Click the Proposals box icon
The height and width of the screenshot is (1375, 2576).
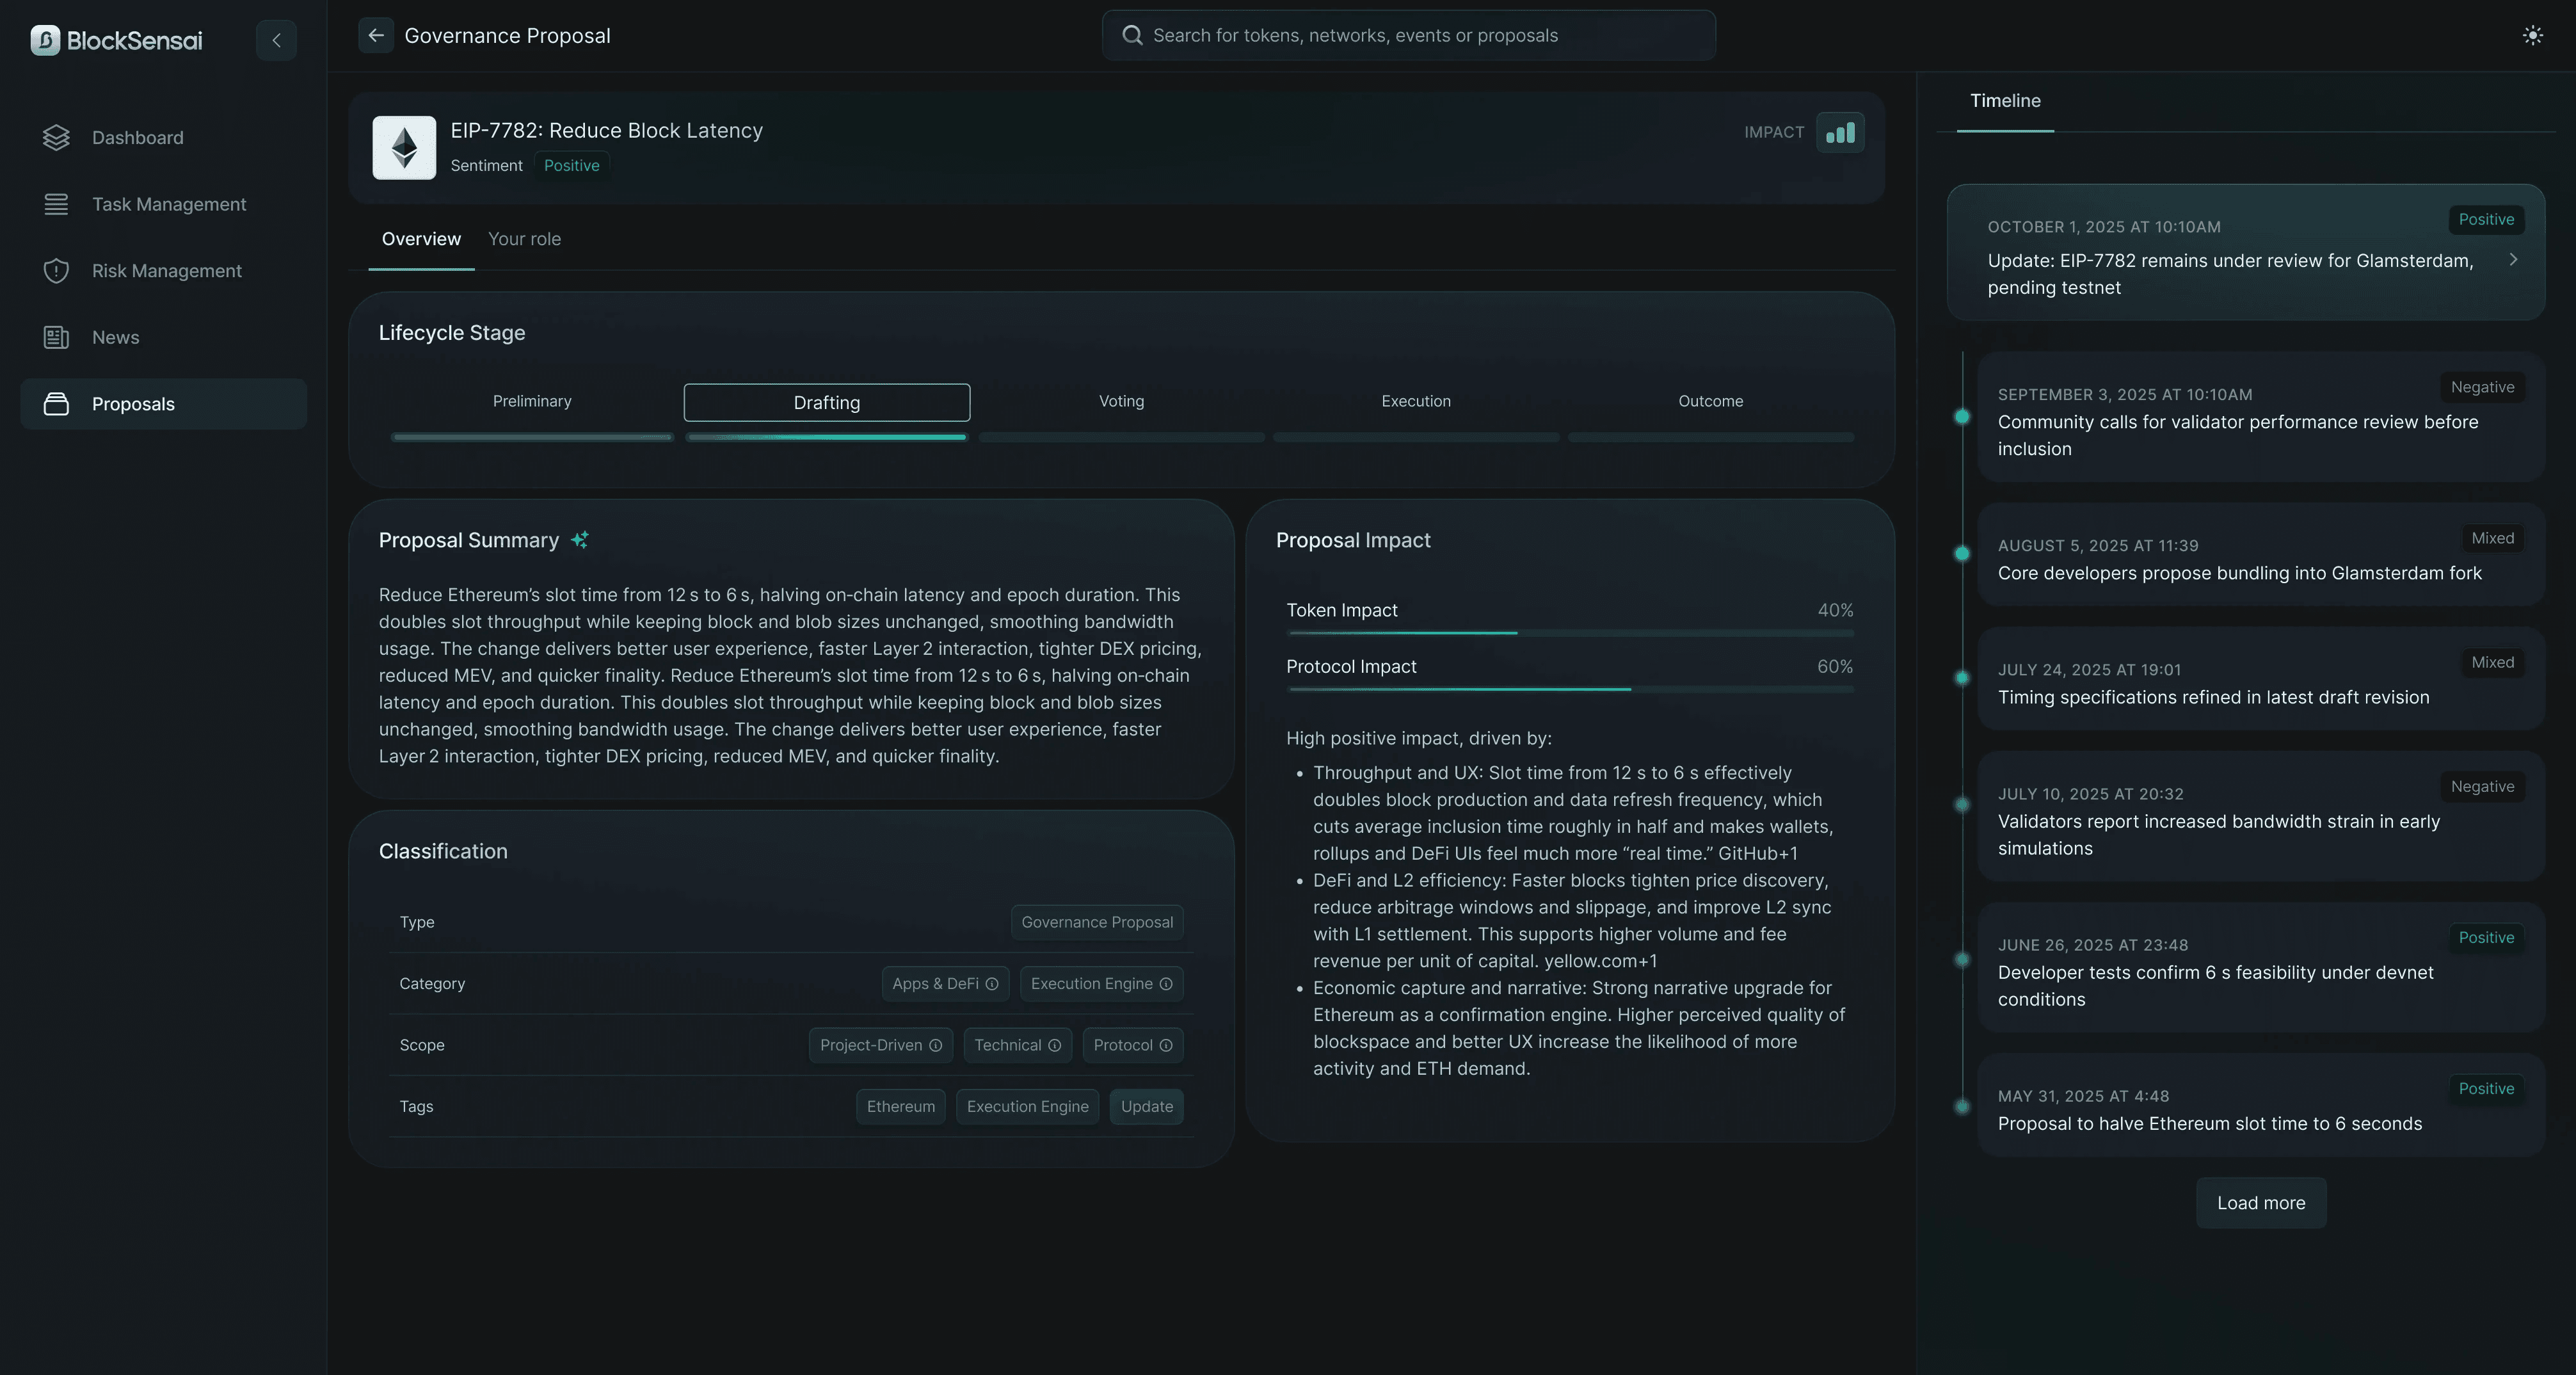(x=56, y=404)
